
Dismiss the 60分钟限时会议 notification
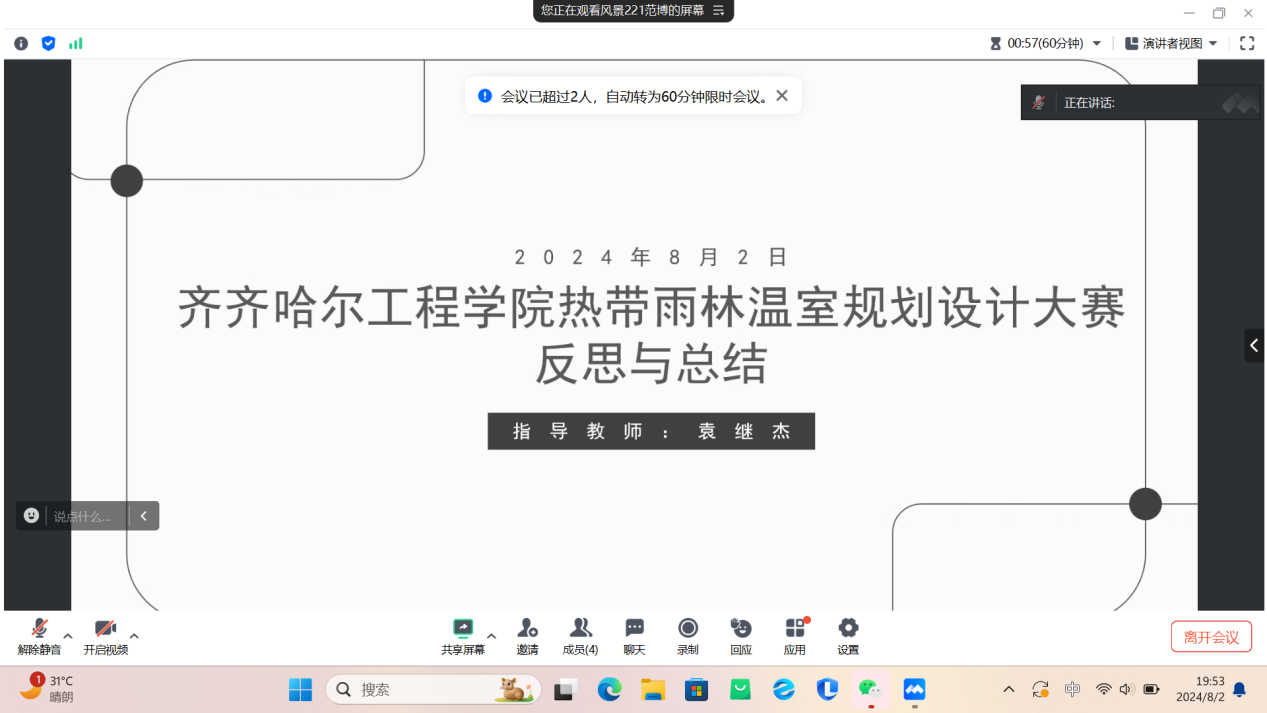click(x=782, y=96)
